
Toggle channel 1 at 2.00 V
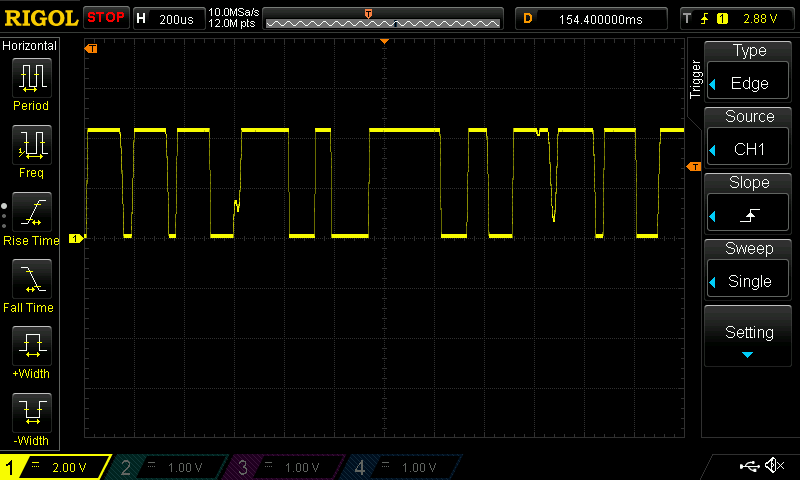click(x=55, y=467)
